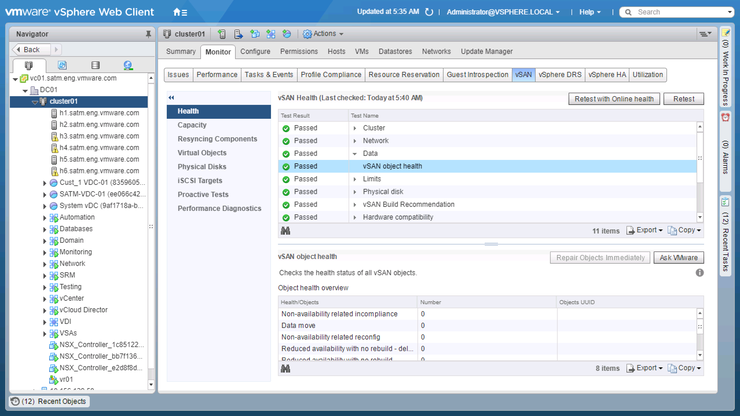Expand the Cluster health test row
This screenshot has width=740, height=416.
[x=355, y=128]
